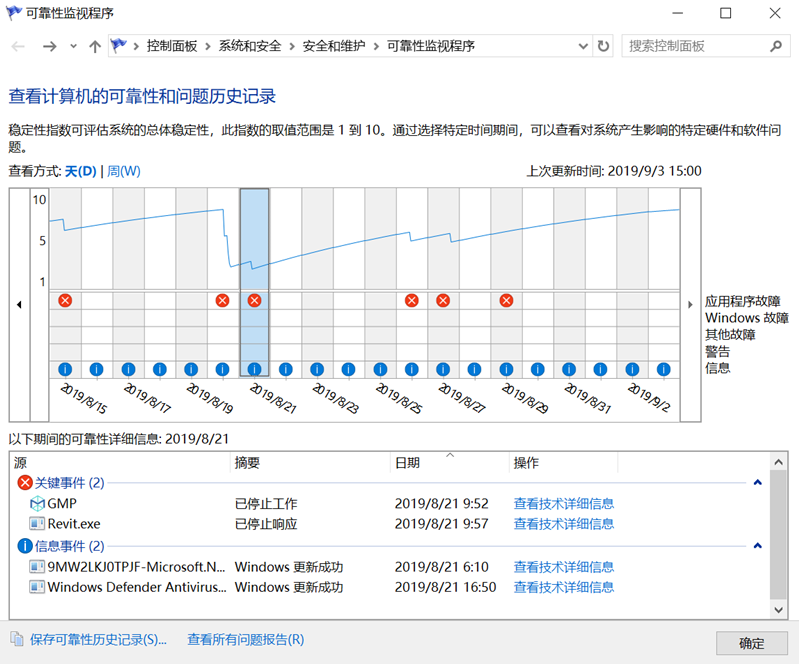Click scrollbar up arrow in details list
799x664 pixels.
778,463
